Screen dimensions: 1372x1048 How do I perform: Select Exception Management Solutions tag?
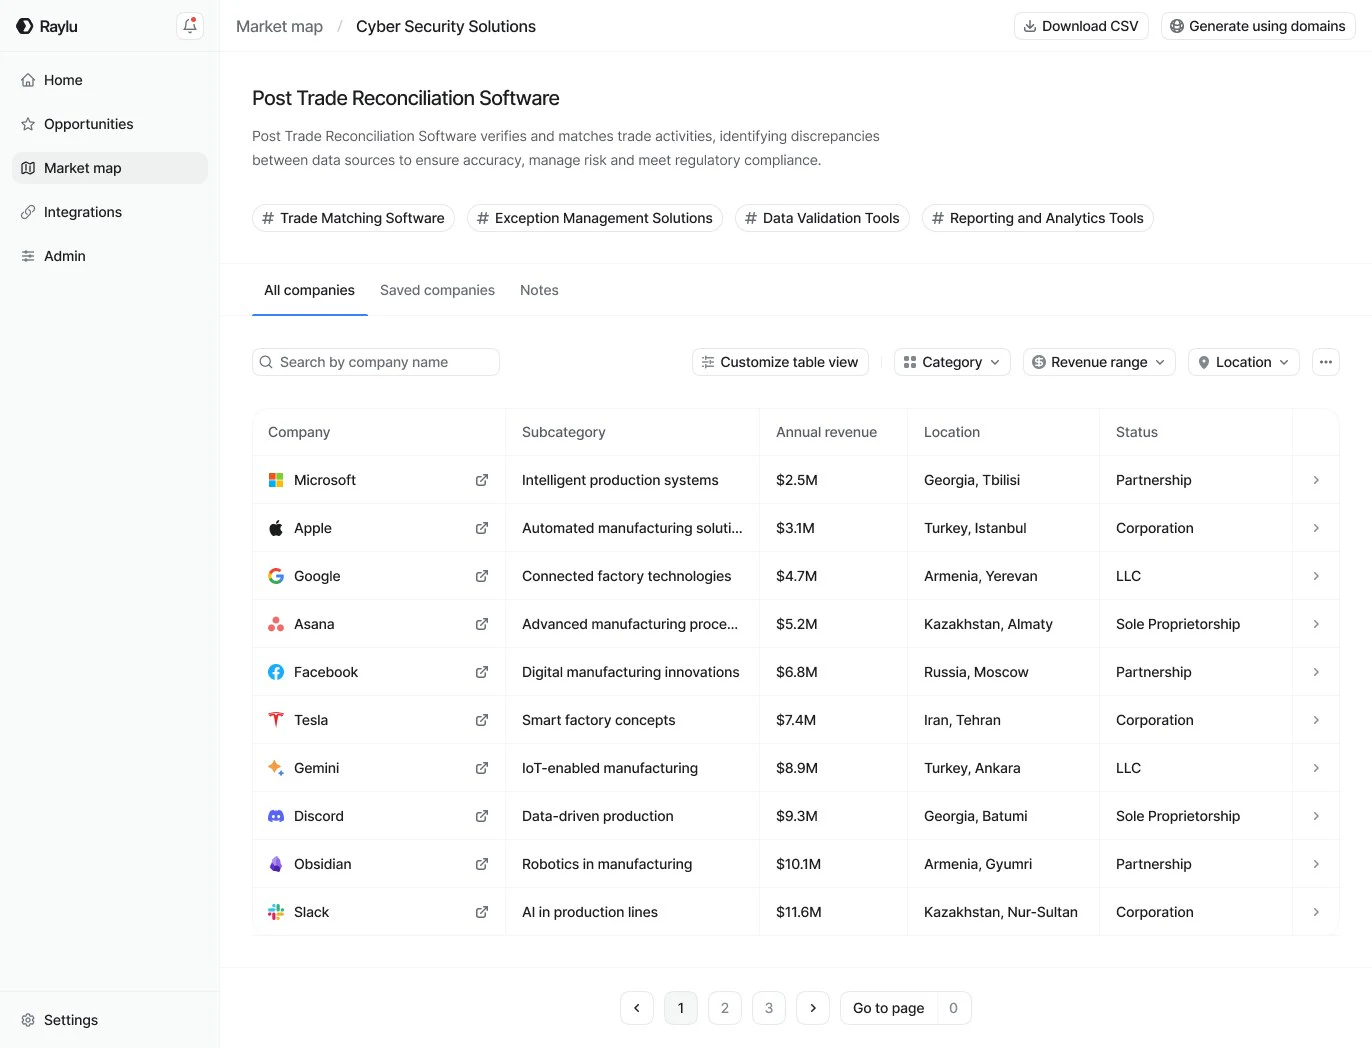(x=595, y=218)
